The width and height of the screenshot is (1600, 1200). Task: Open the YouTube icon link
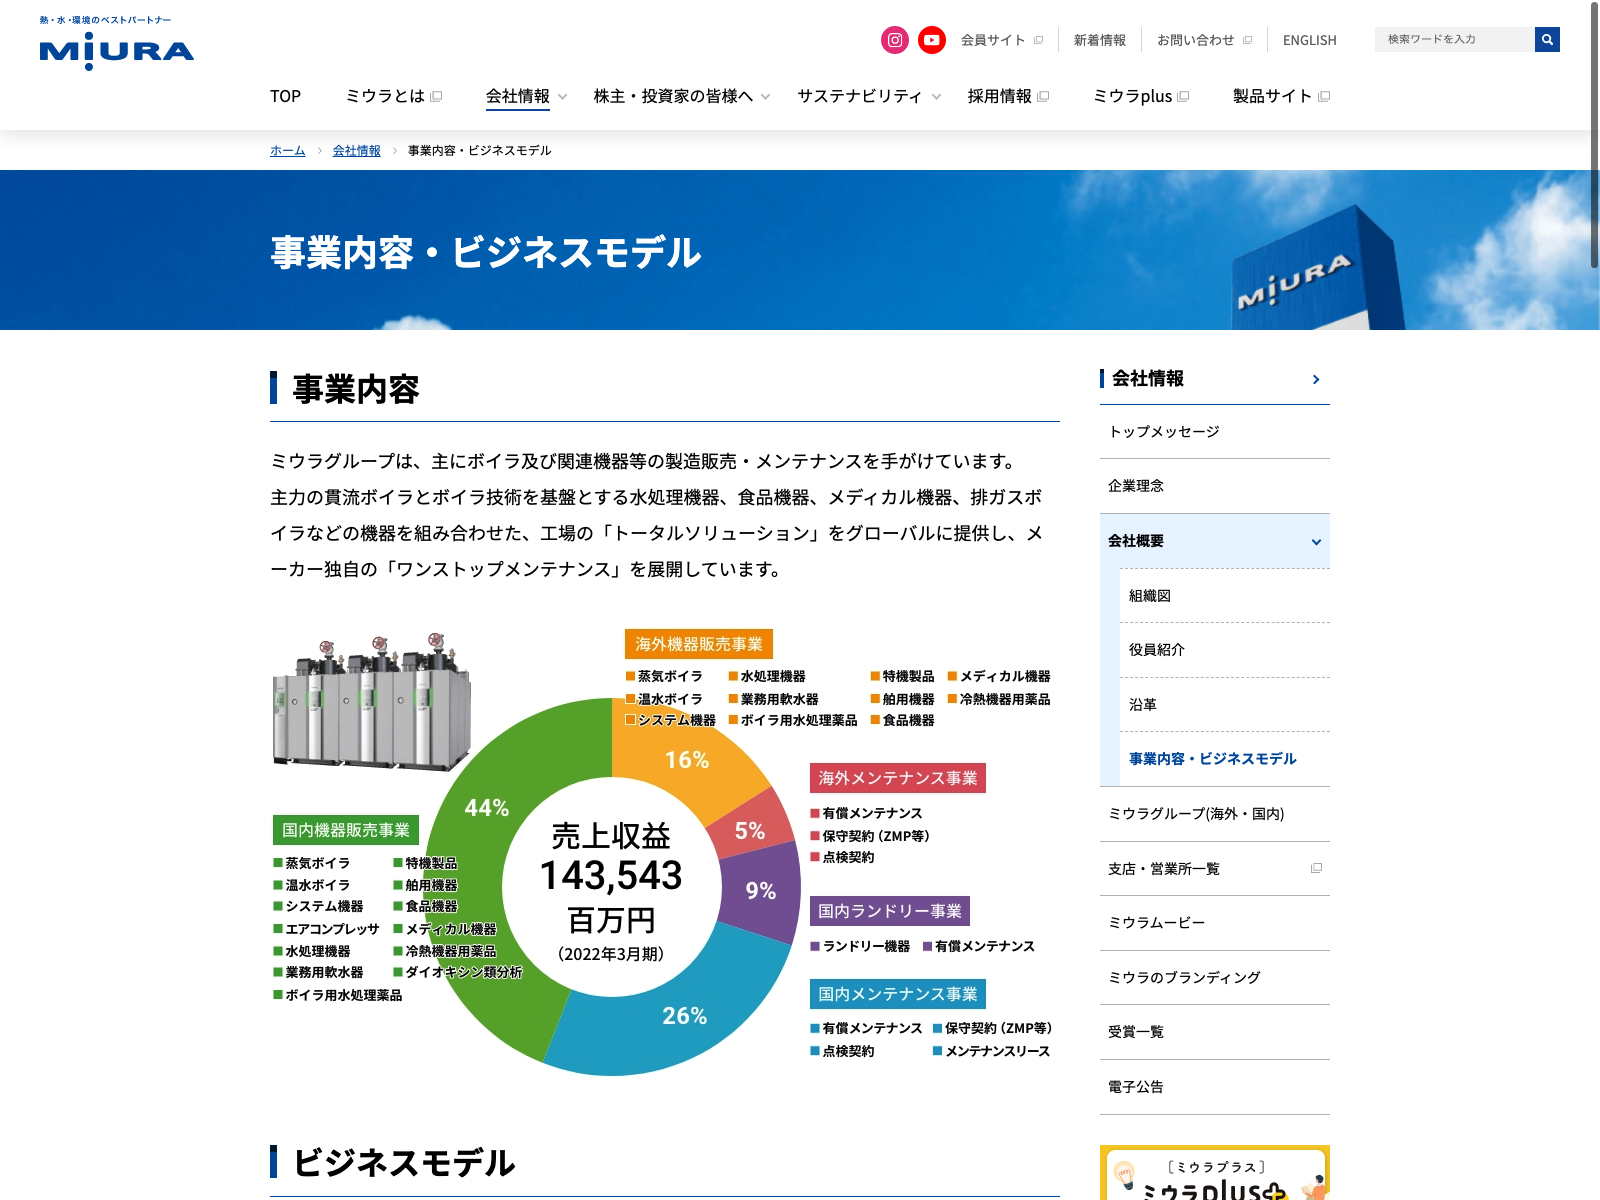(932, 40)
